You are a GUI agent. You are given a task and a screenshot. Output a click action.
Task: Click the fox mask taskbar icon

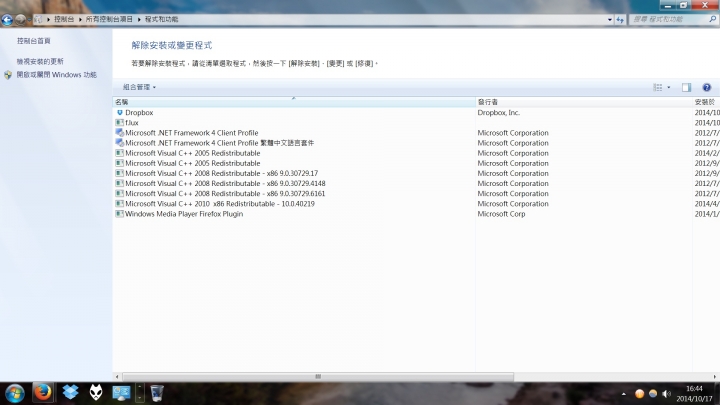coord(96,393)
